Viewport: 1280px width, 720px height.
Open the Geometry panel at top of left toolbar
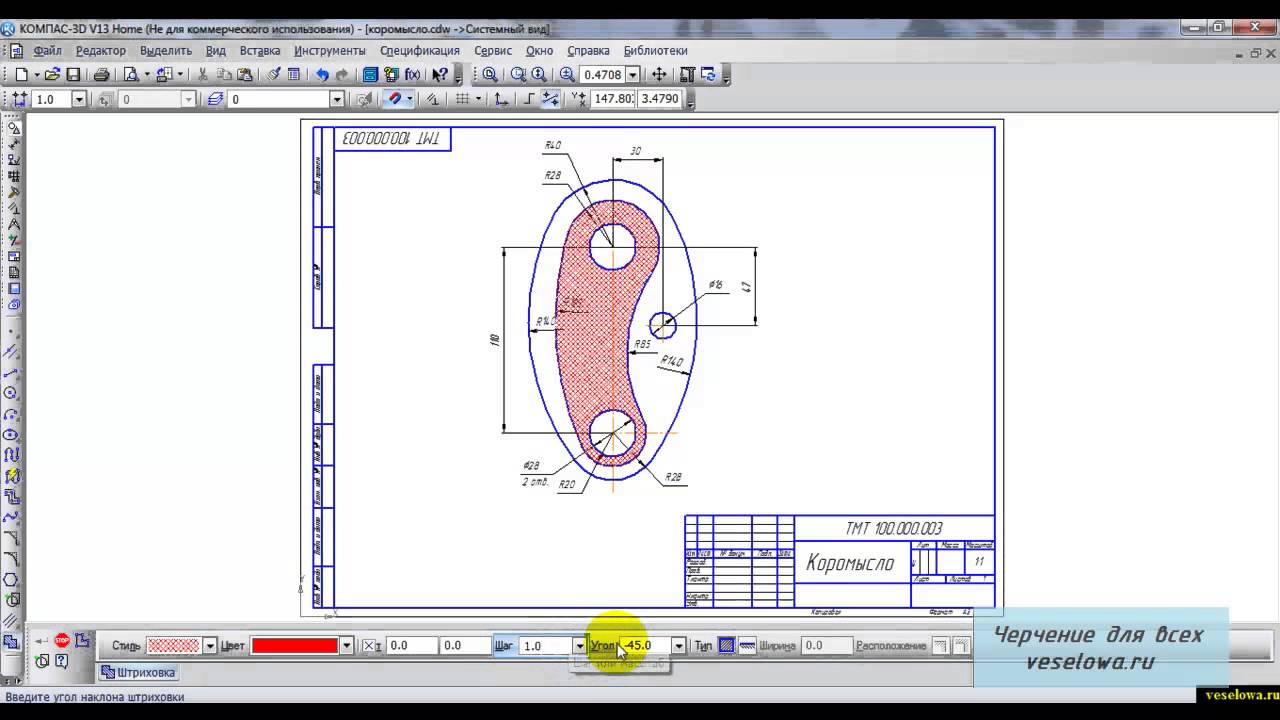(x=13, y=128)
